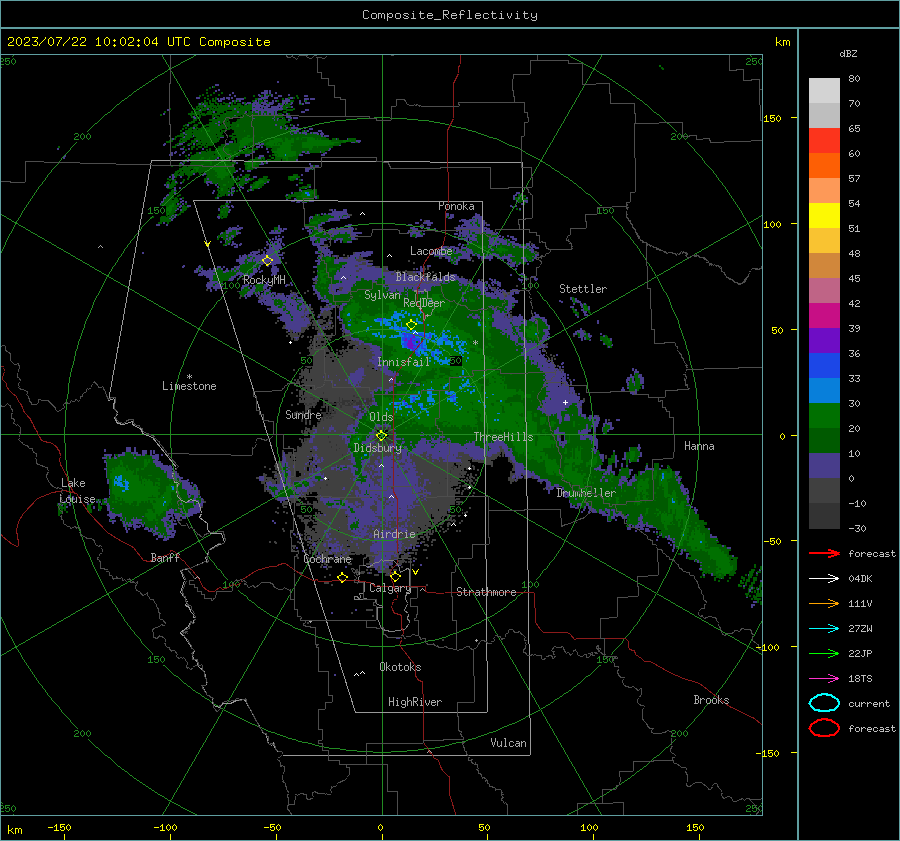Viewport: 900px width, 841px height.
Task: Click the Limestone label
Action: pyautogui.click(x=189, y=386)
